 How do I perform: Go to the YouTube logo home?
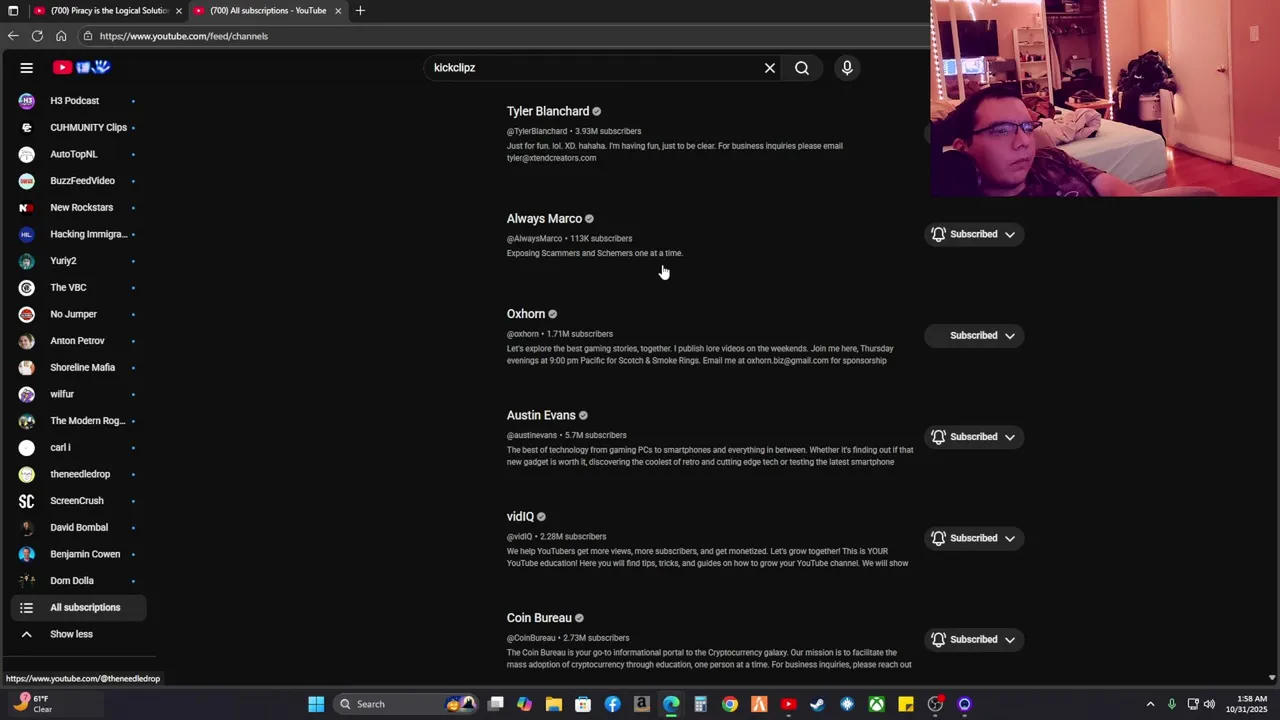(x=81, y=68)
